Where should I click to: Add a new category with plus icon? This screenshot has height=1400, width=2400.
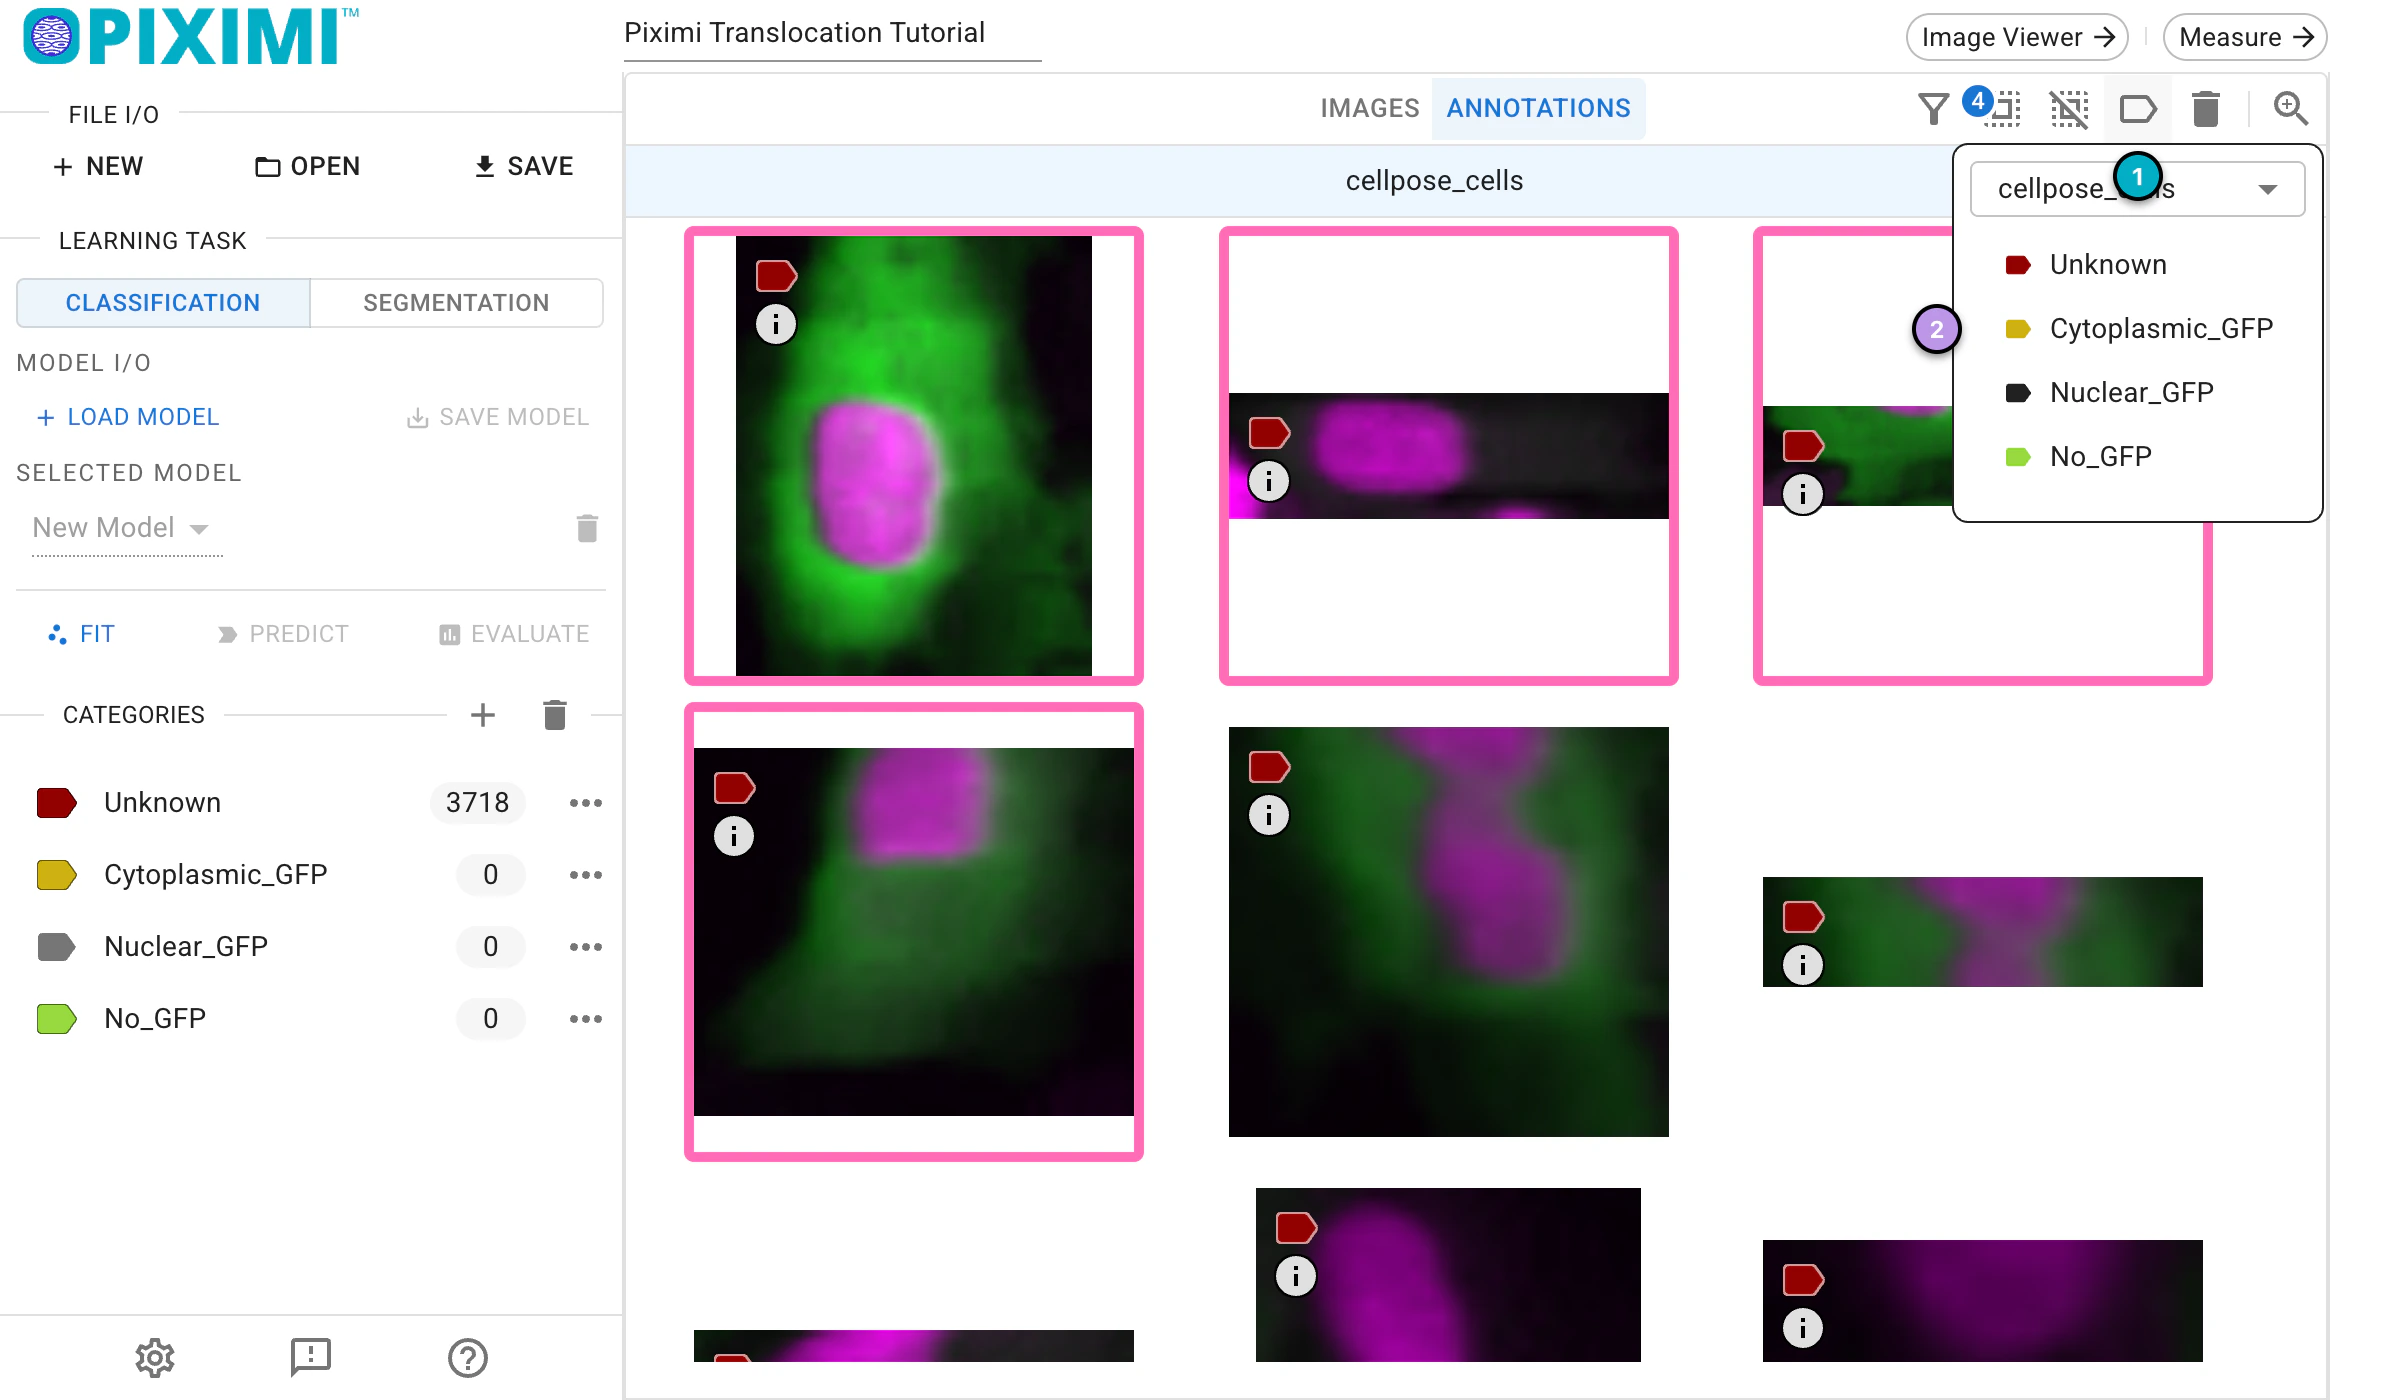pos(483,715)
